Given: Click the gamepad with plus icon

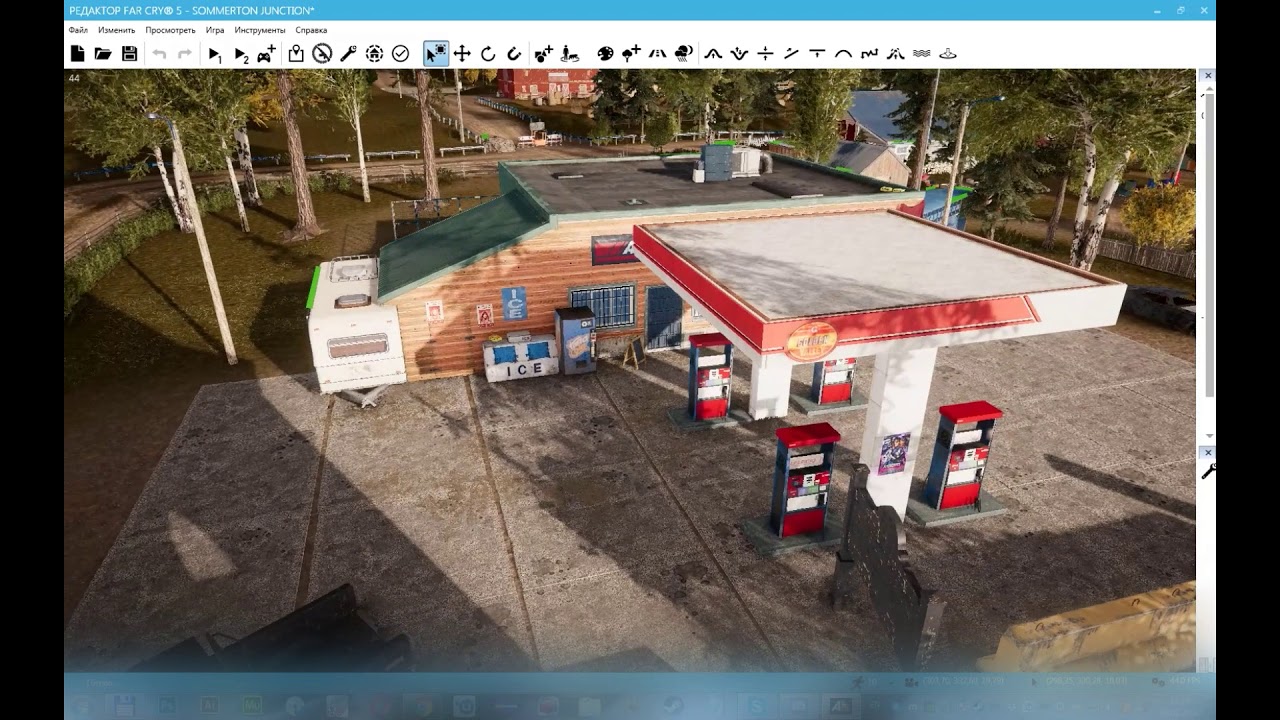Looking at the screenshot, I should coord(267,54).
